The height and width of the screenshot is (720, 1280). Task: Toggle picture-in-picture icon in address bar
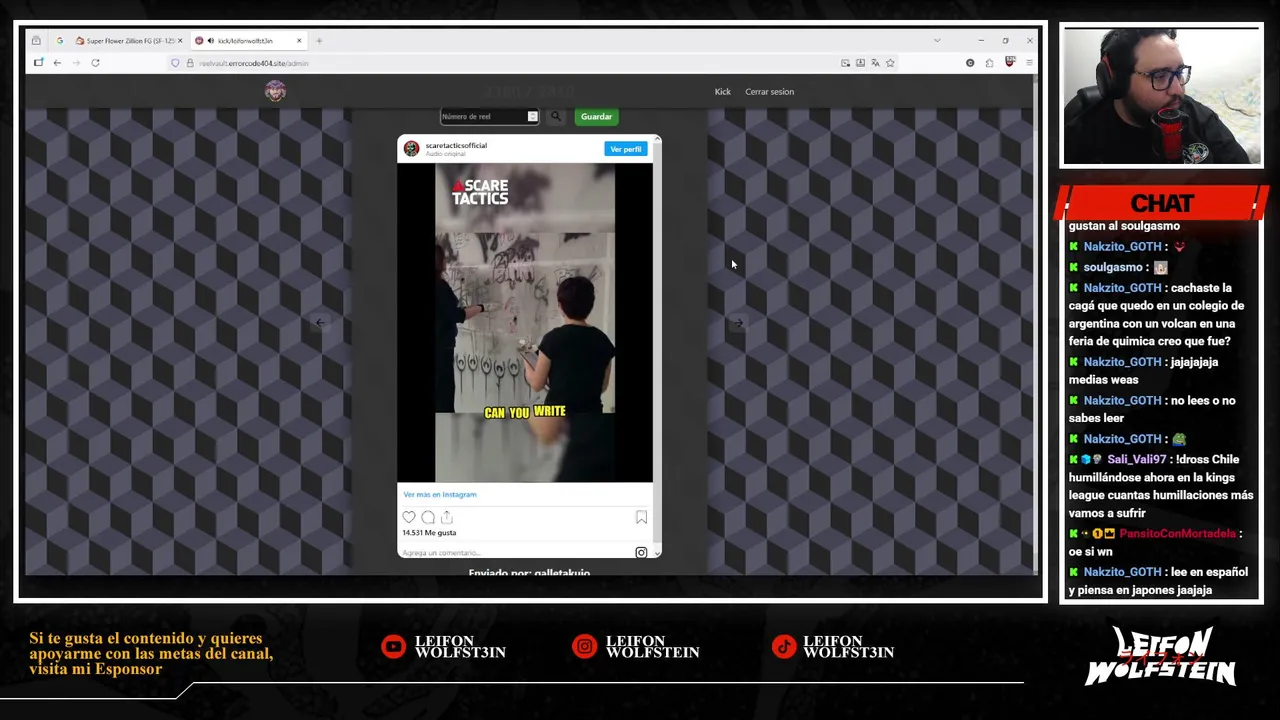click(x=845, y=63)
